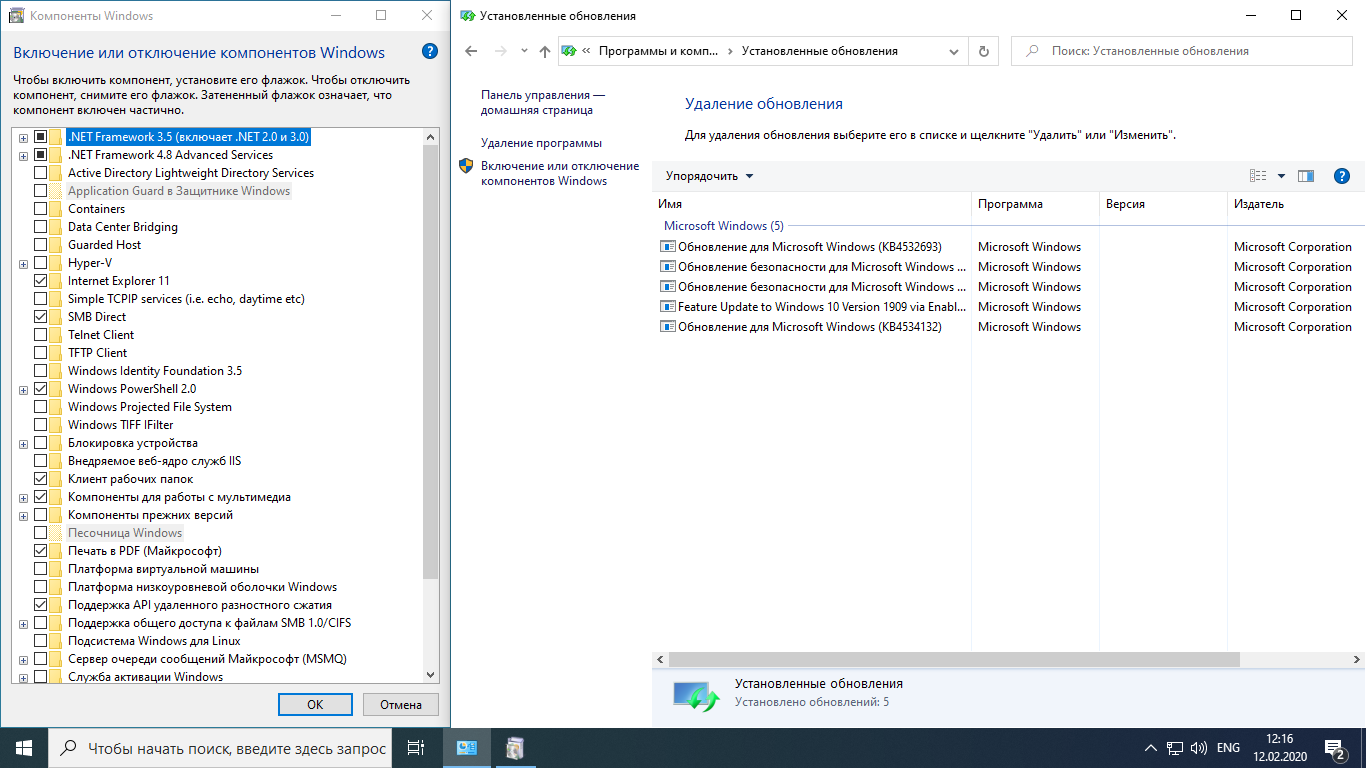
Task: Go up one level in Installed Updates
Action: click(544, 51)
